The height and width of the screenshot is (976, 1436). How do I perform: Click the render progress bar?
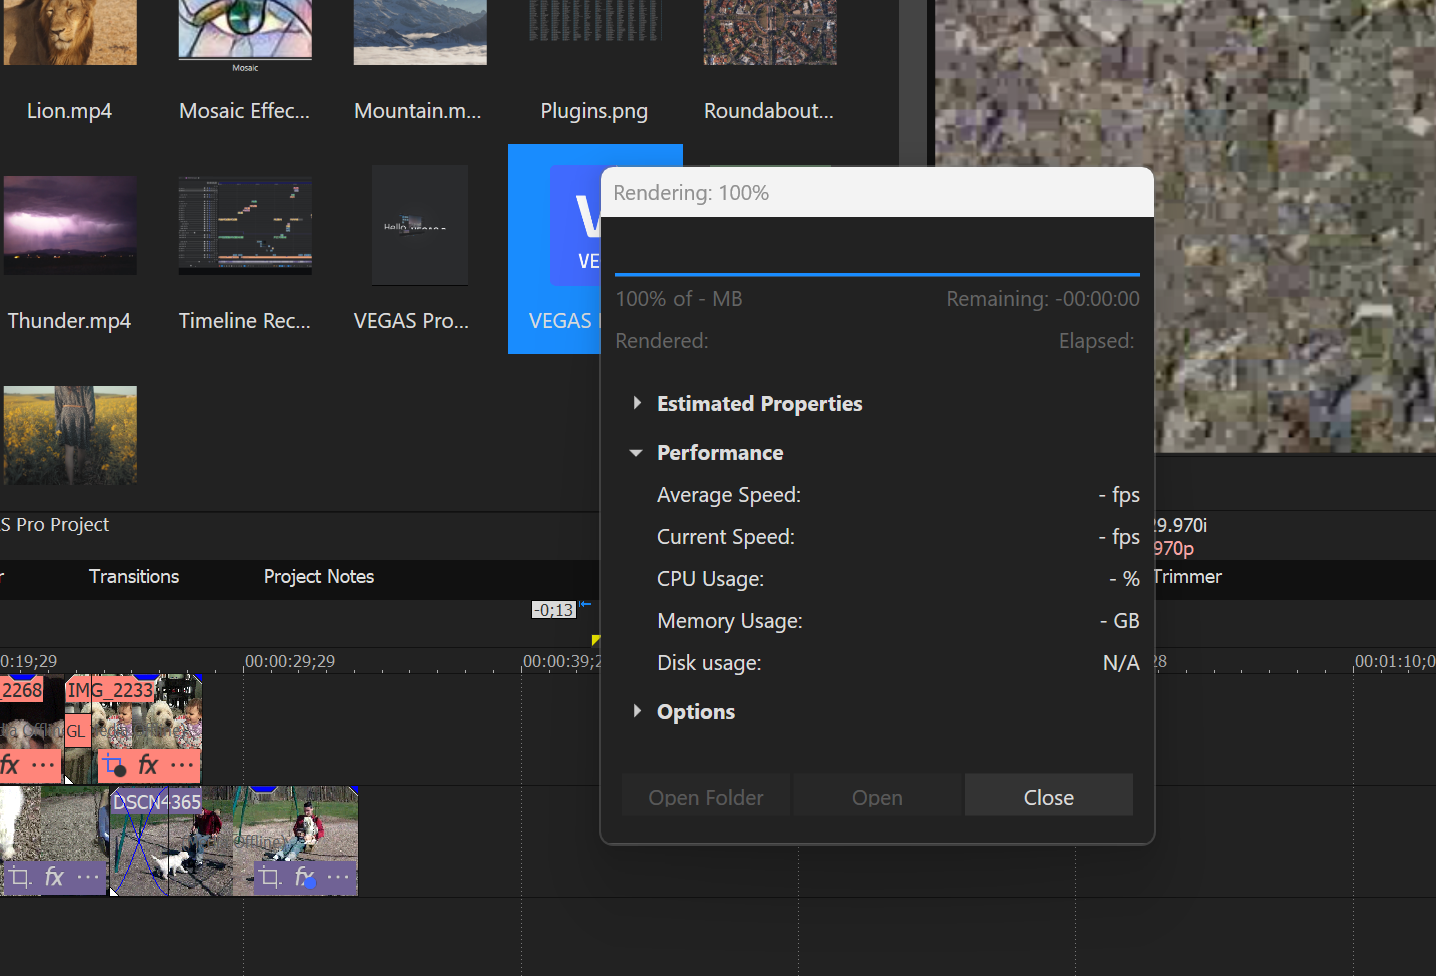click(876, 273)
